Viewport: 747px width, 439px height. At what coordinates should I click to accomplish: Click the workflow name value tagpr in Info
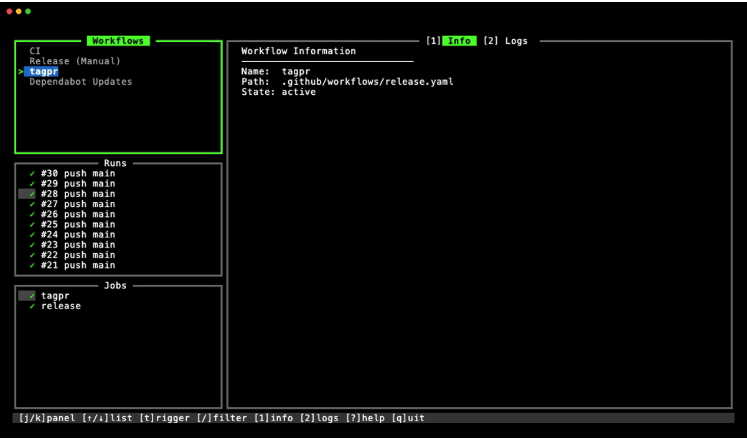[x=296, y=71]
